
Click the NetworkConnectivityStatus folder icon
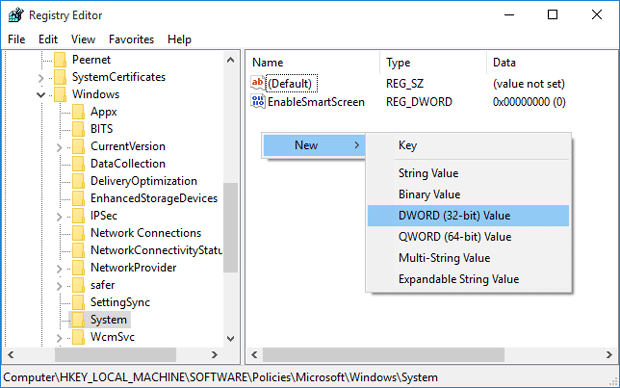[x=78, y=250]
